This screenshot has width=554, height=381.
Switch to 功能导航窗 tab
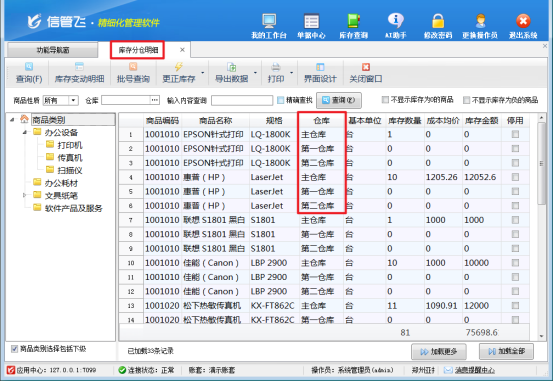pos(52,50)
